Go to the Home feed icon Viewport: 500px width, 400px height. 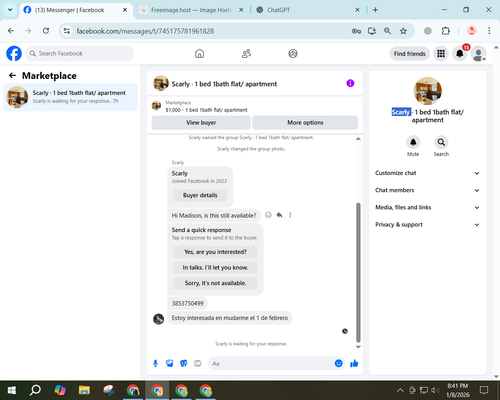[x=199, y=53]
